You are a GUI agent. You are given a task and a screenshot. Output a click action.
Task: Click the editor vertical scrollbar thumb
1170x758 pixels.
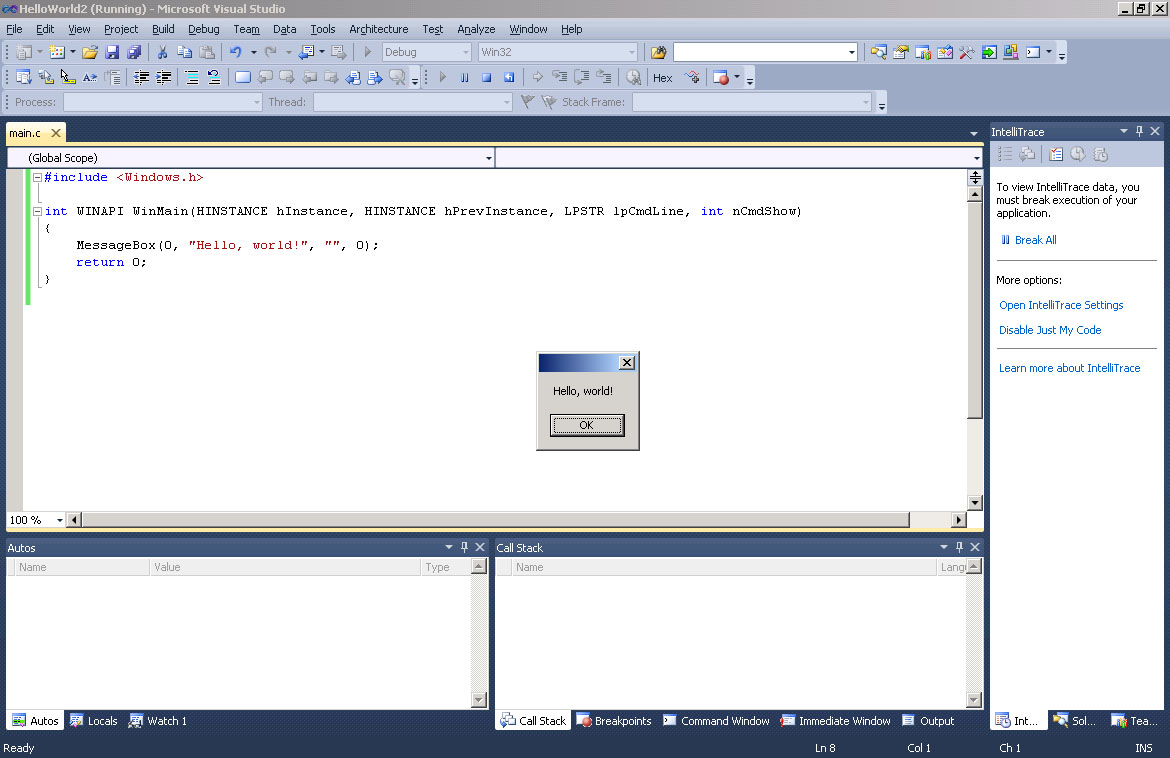pyautogui.click(x=975, y=310)
